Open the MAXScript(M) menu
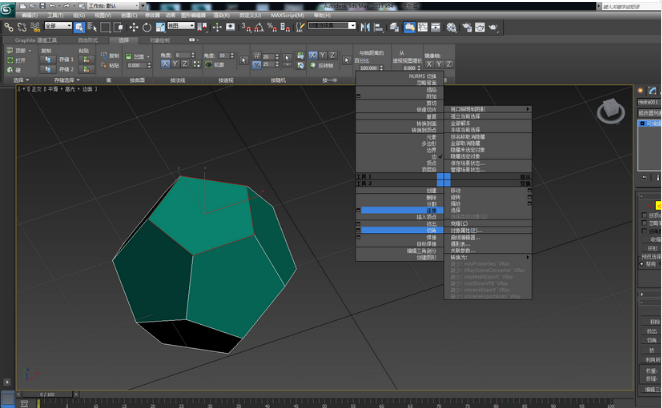This screenshot has height=408, width=662. pos(288,15)
